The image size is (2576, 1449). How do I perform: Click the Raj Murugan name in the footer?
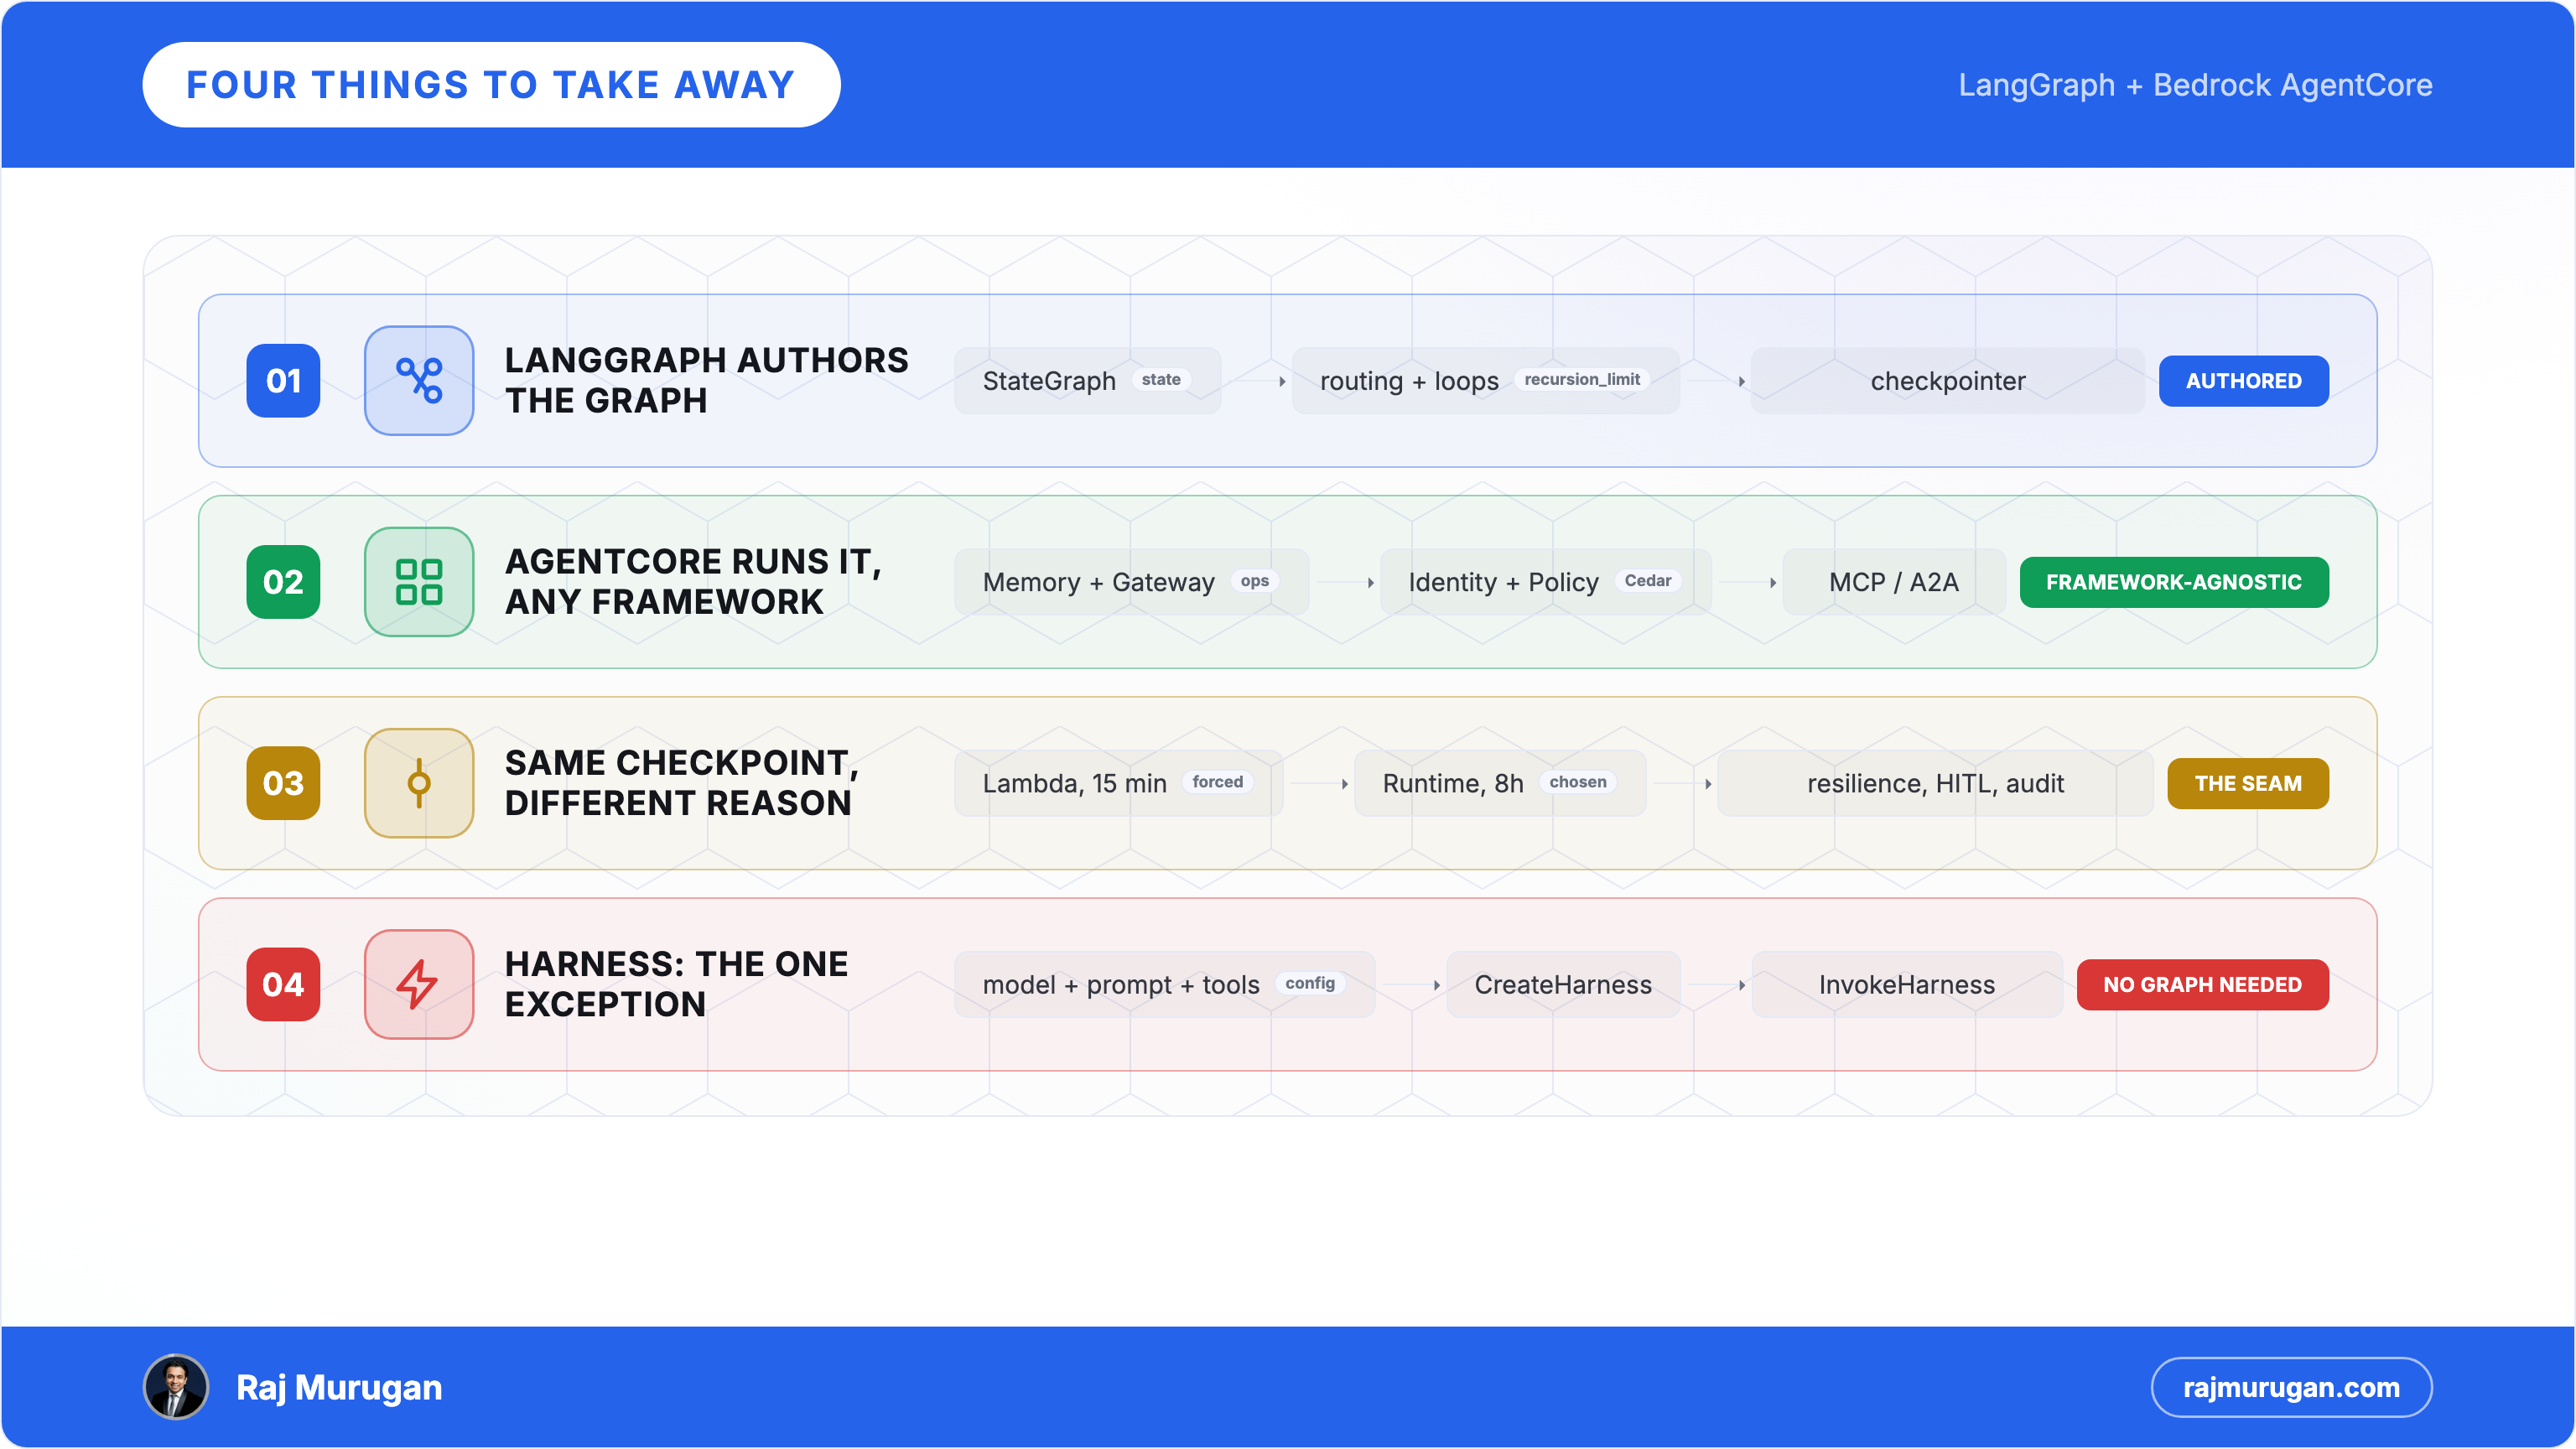coord(339,1387)
